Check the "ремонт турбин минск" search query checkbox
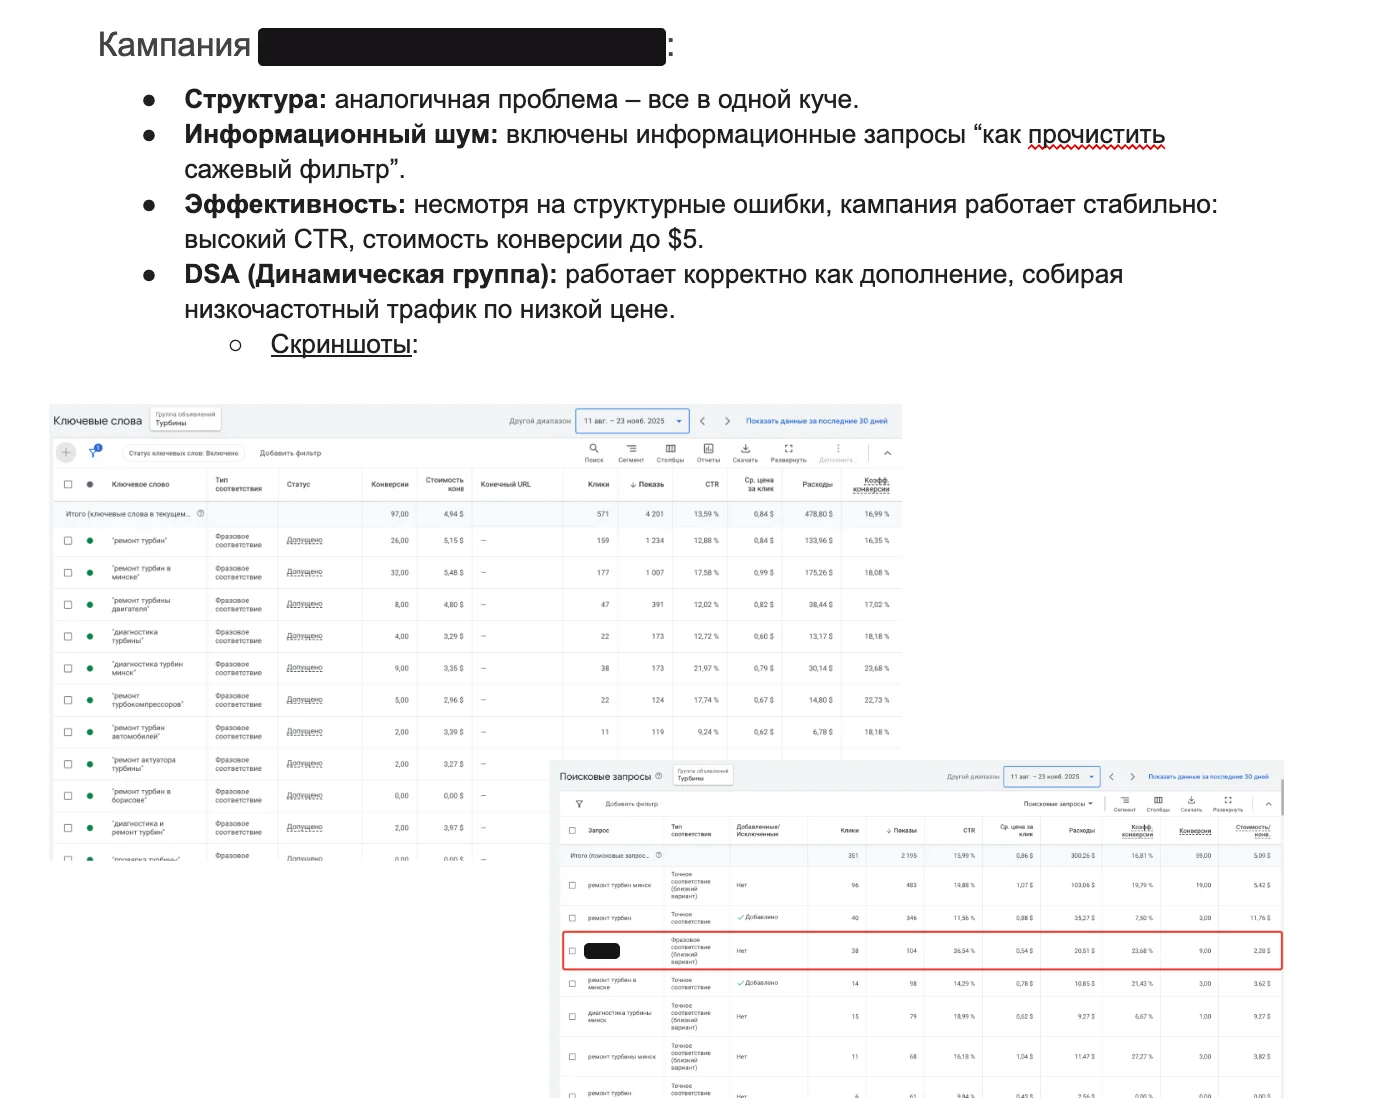Screen dimensions: 1382x1098 click(x=572, y=885)
